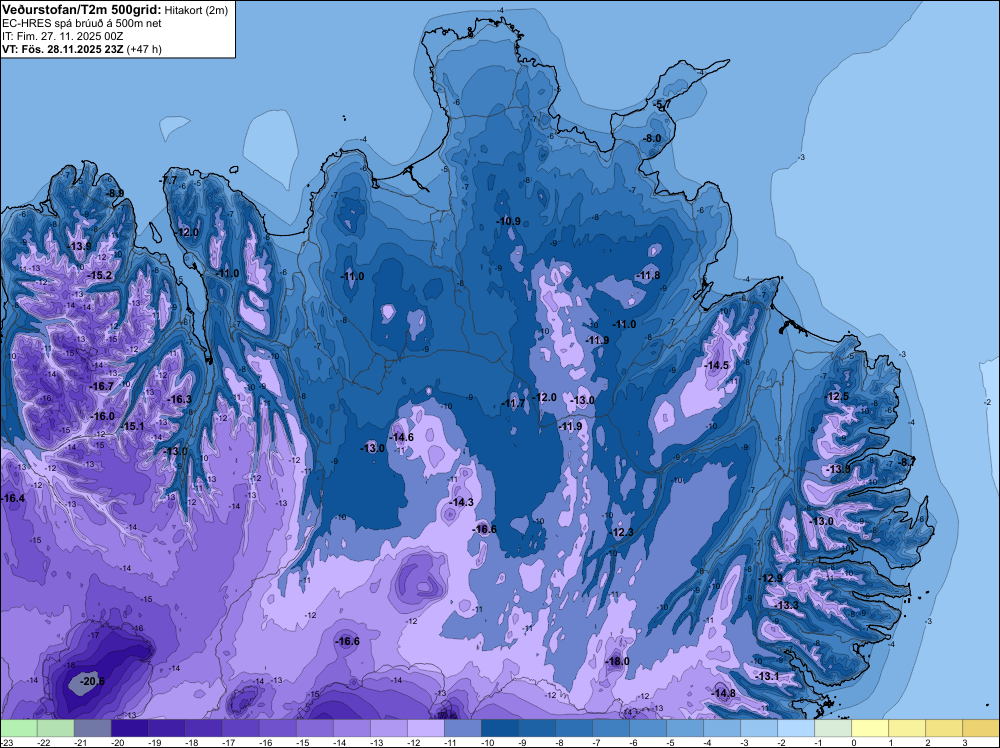
Task: Click the -14.5 temperature label
Action: coord(716,365)
